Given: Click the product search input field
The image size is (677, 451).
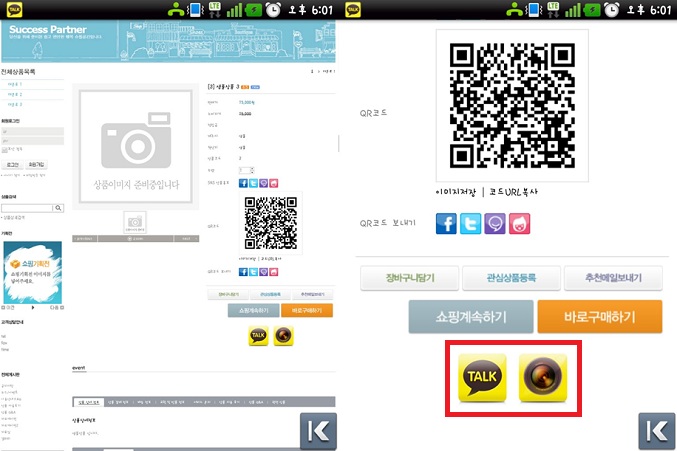Looking at the screenshot, I should 27,208.
